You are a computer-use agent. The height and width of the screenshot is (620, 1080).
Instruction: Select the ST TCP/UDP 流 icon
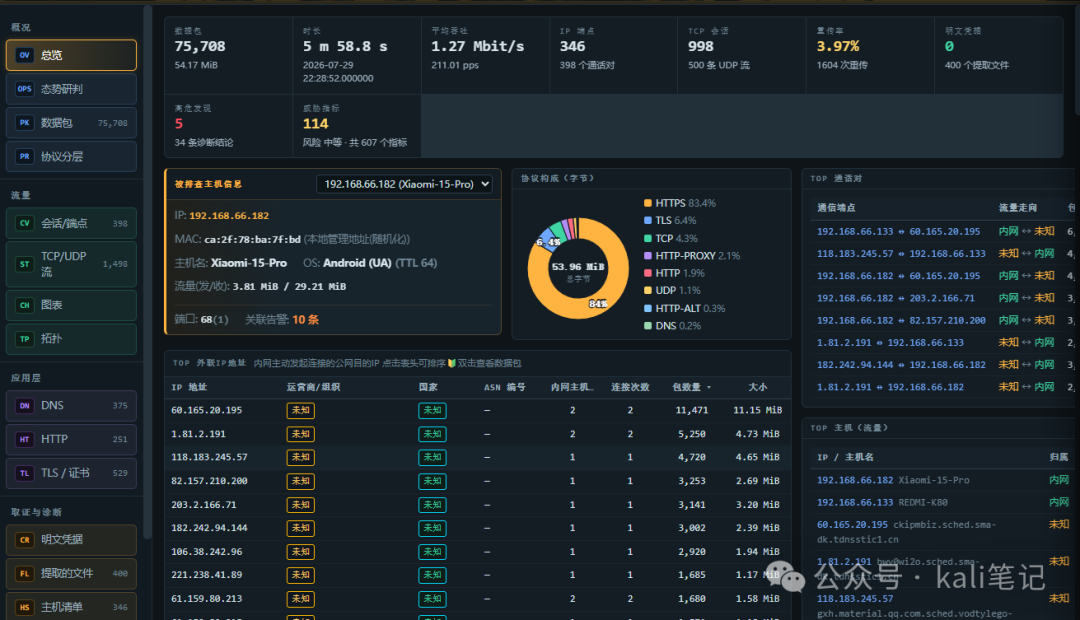pyautogui.click(x=25, y=264)
